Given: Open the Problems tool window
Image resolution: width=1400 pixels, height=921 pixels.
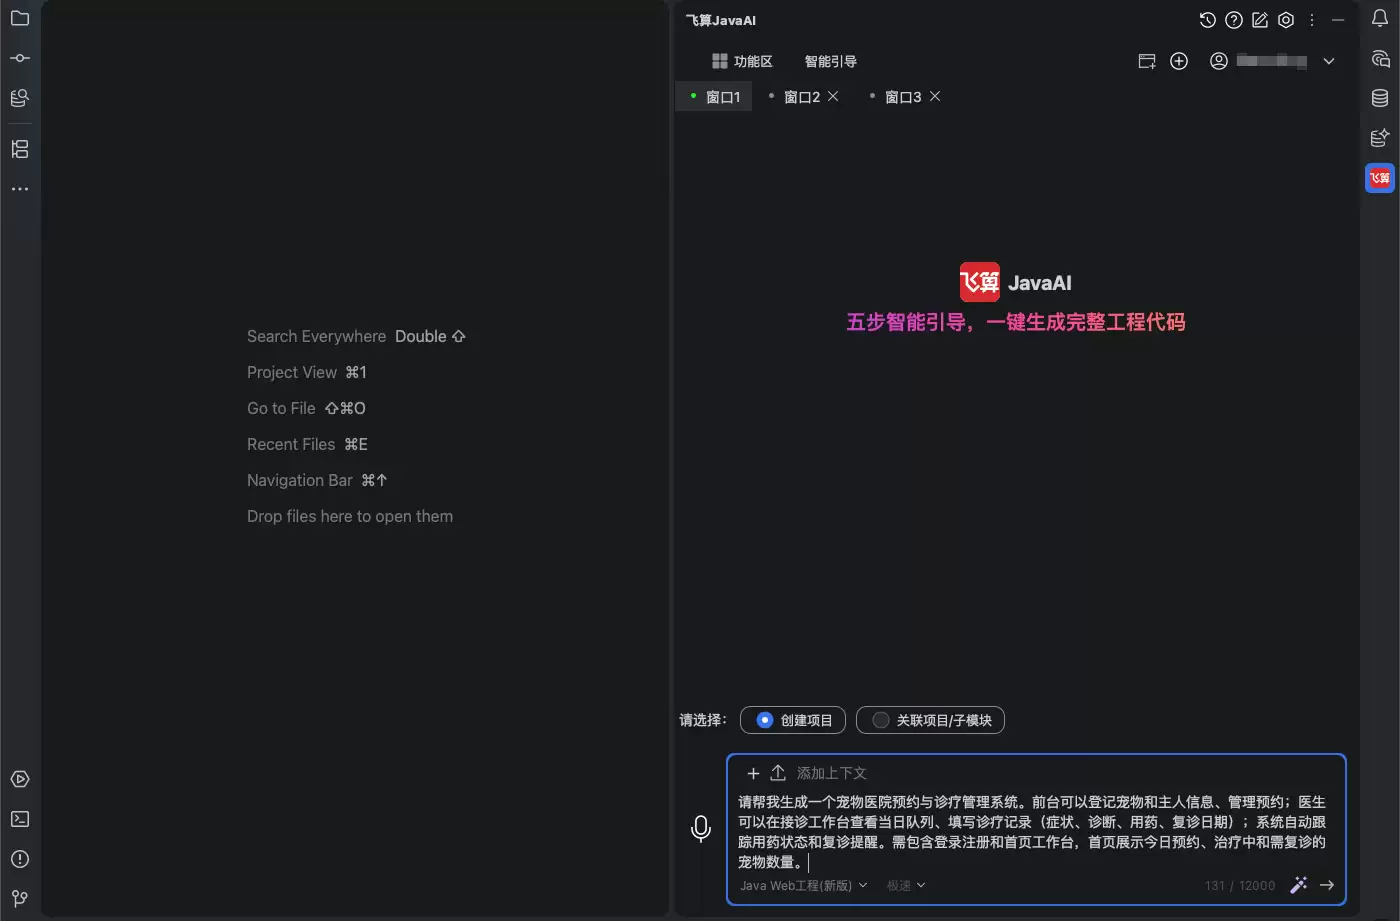Looking at the screenshot, I should pyautogui.click(x=20, y=859).
